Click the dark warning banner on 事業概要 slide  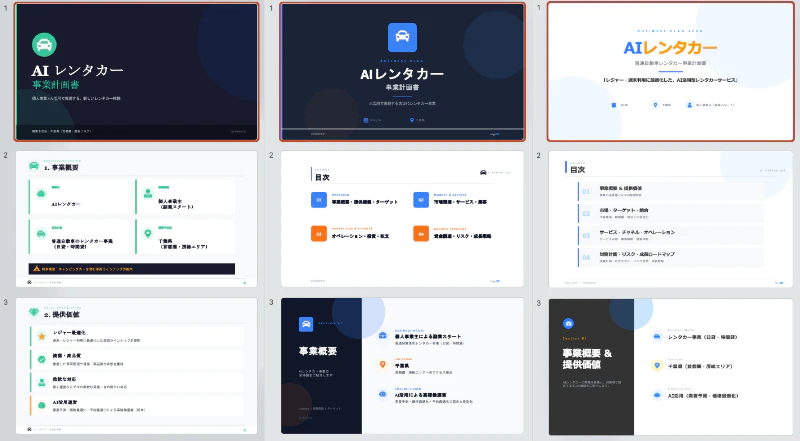pos(132,269)
